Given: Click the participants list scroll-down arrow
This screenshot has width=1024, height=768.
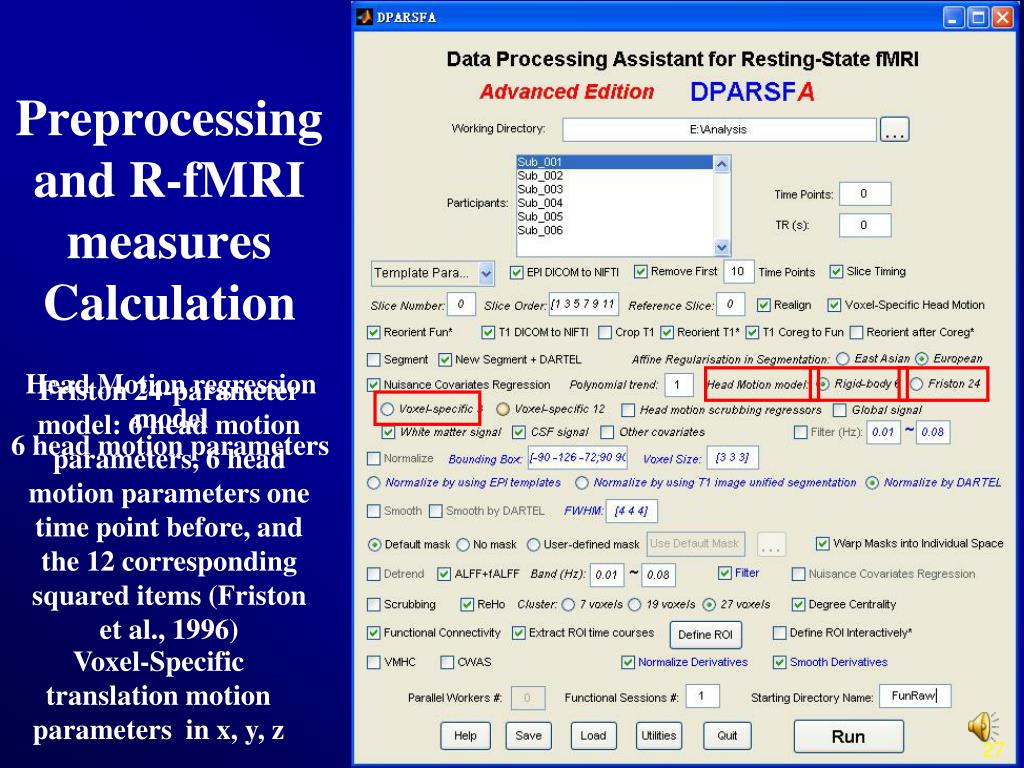Looking at the screenshot, I should tap(722, 247).
